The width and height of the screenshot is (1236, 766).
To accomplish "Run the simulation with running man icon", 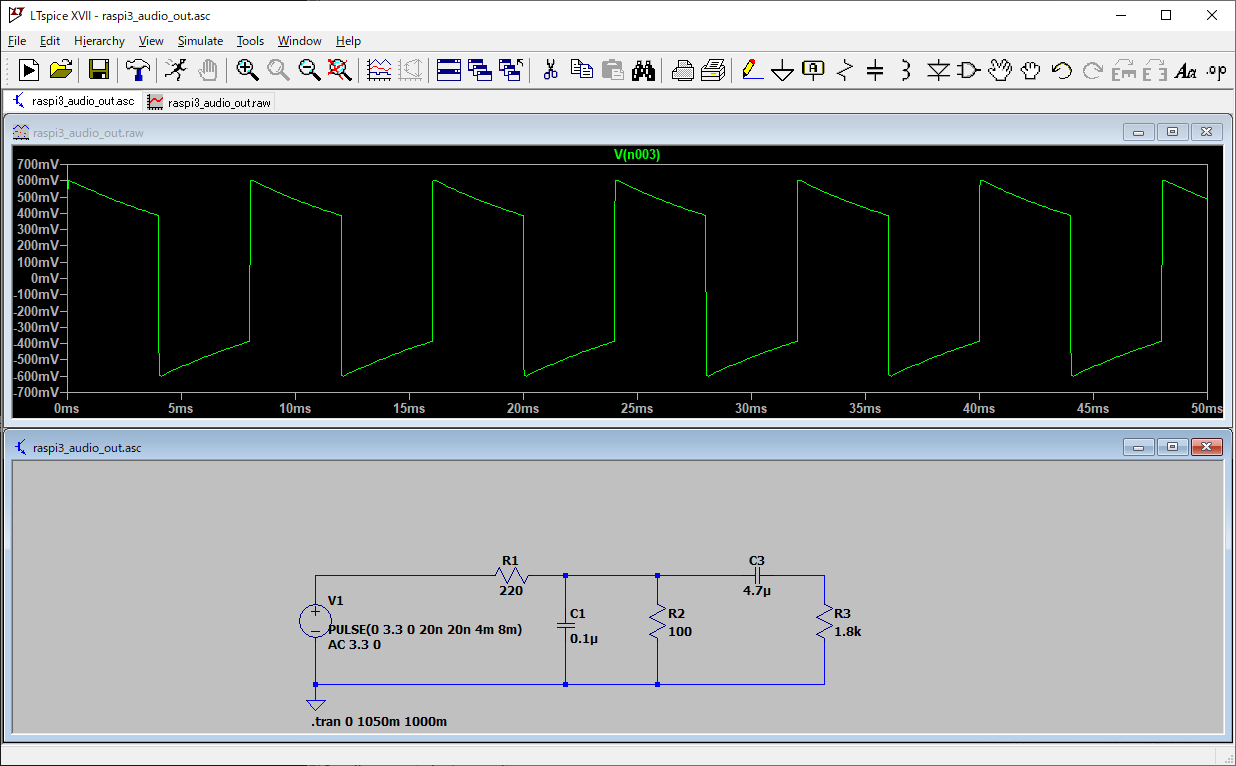I will [x=175, y=70].
